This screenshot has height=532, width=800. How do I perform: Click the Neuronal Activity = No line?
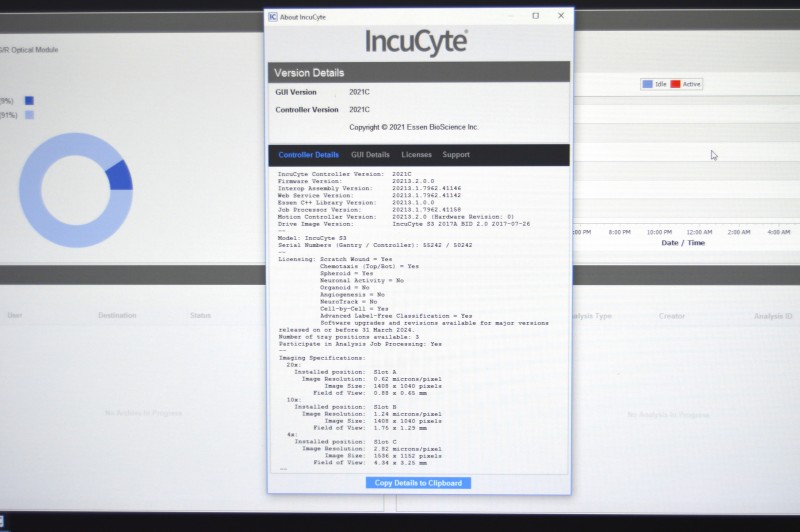(x=362, y=281)
